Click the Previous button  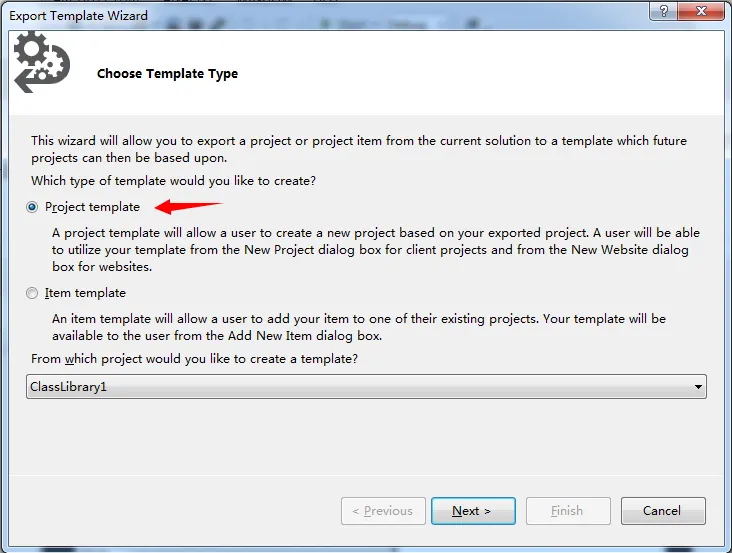383,511
